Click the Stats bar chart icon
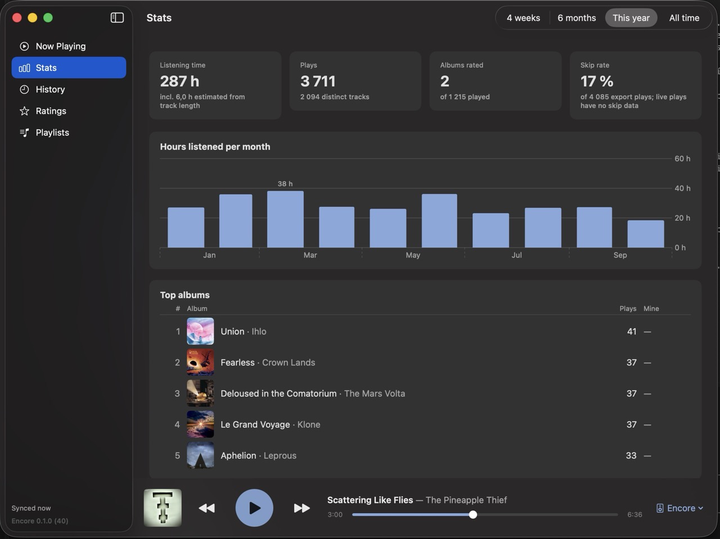This screenshot has width=720, height=539. pos(24,68)
